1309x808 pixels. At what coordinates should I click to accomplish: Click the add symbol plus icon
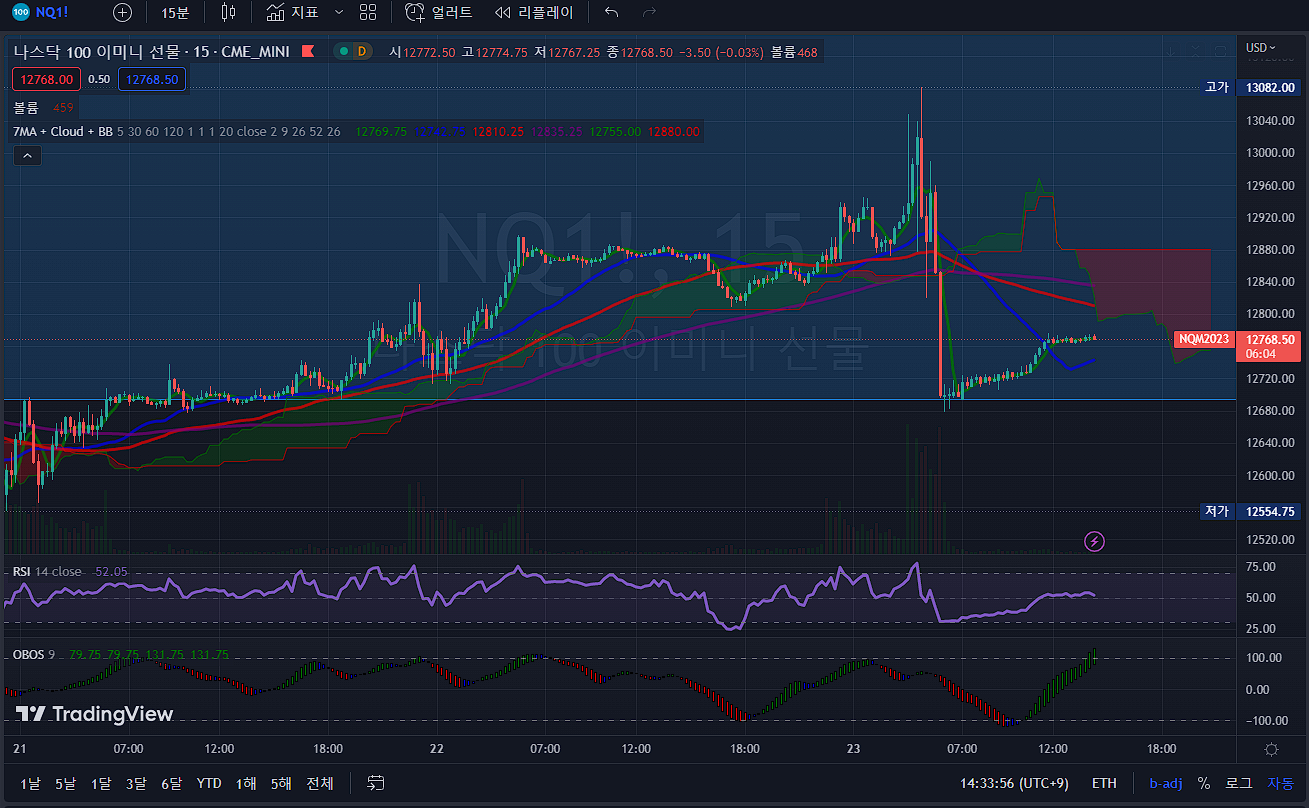[122, 13]
